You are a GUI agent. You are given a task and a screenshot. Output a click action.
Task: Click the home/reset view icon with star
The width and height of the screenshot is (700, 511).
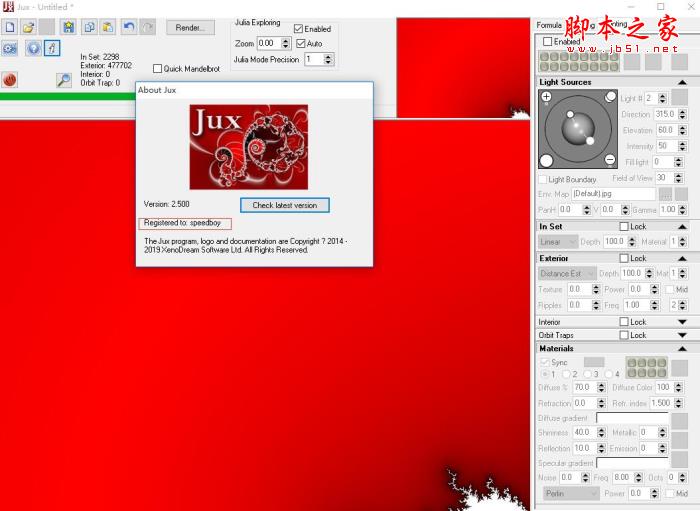pos(68,27)
